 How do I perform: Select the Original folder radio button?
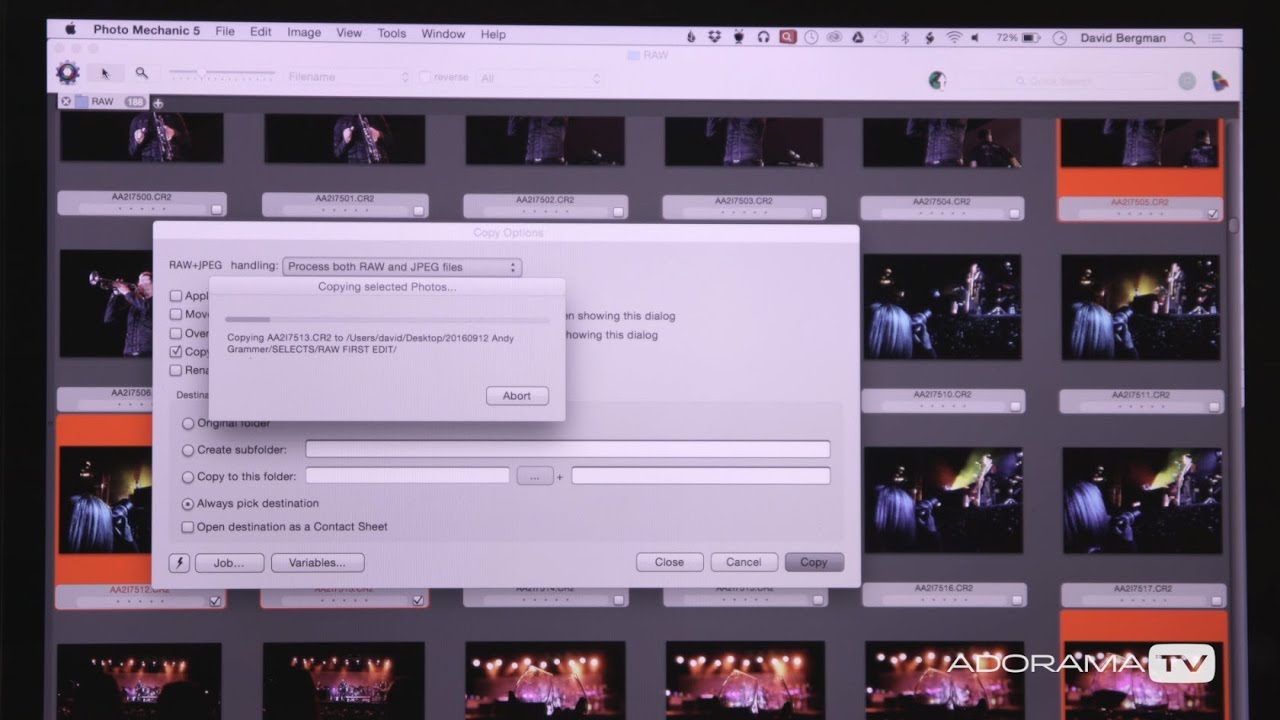click(x=188, y=424)
